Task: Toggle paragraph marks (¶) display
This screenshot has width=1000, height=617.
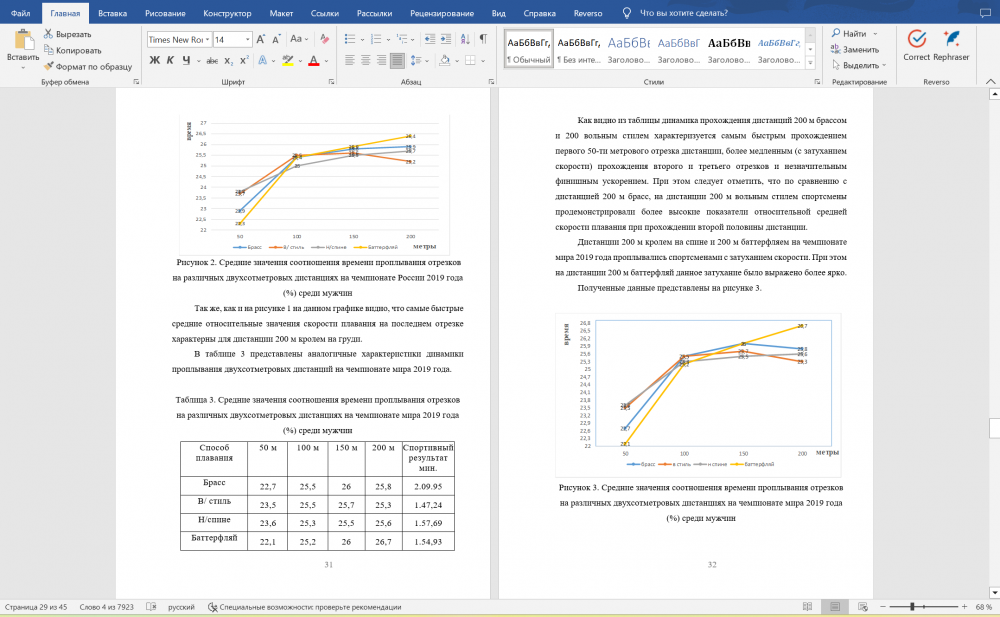Action: pos(483,40)
